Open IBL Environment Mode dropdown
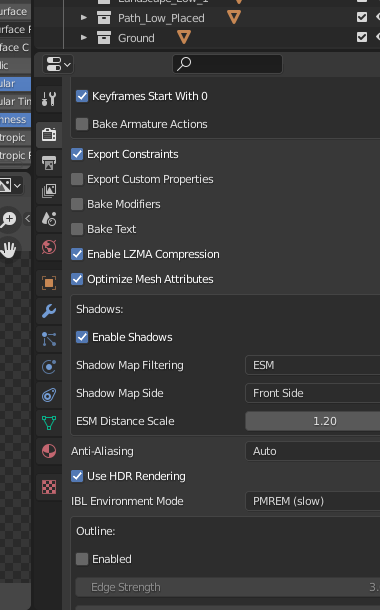The width and height of the screenshot is (380, 610). [x=313, y=501]
